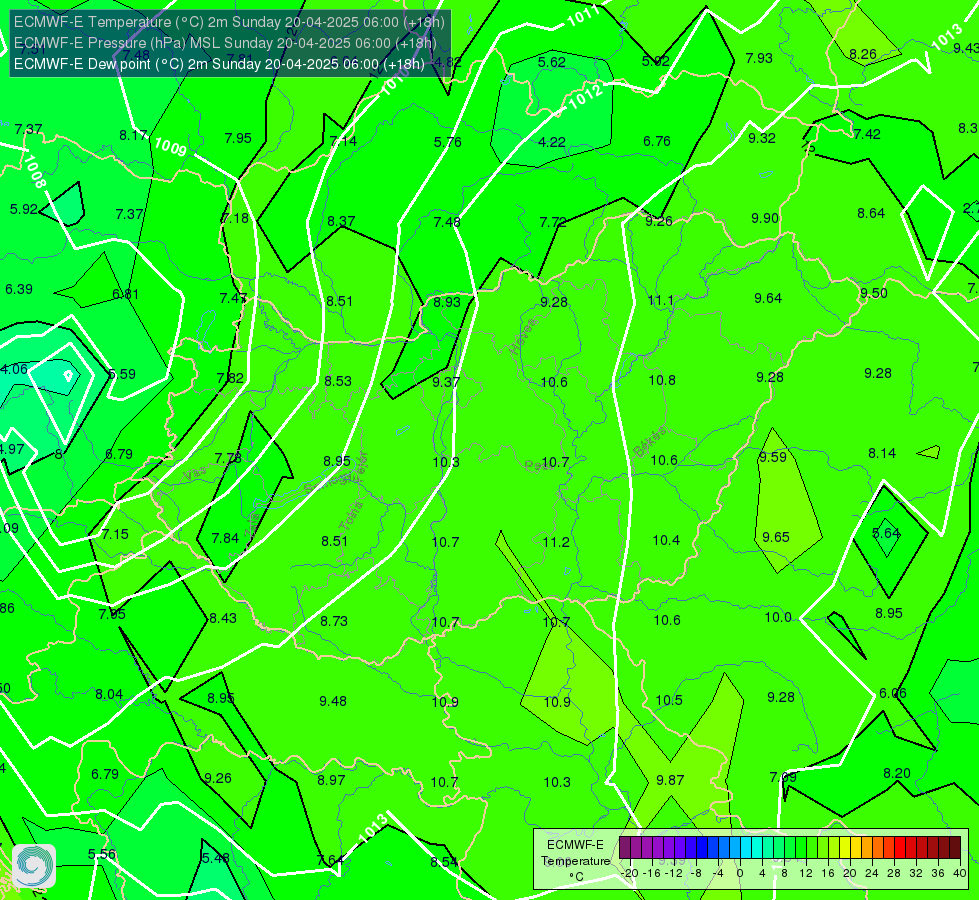The height and width of the screenshot is (900, 979).
Task: Click the 5.62 temperature value
Action: (552, 62)
